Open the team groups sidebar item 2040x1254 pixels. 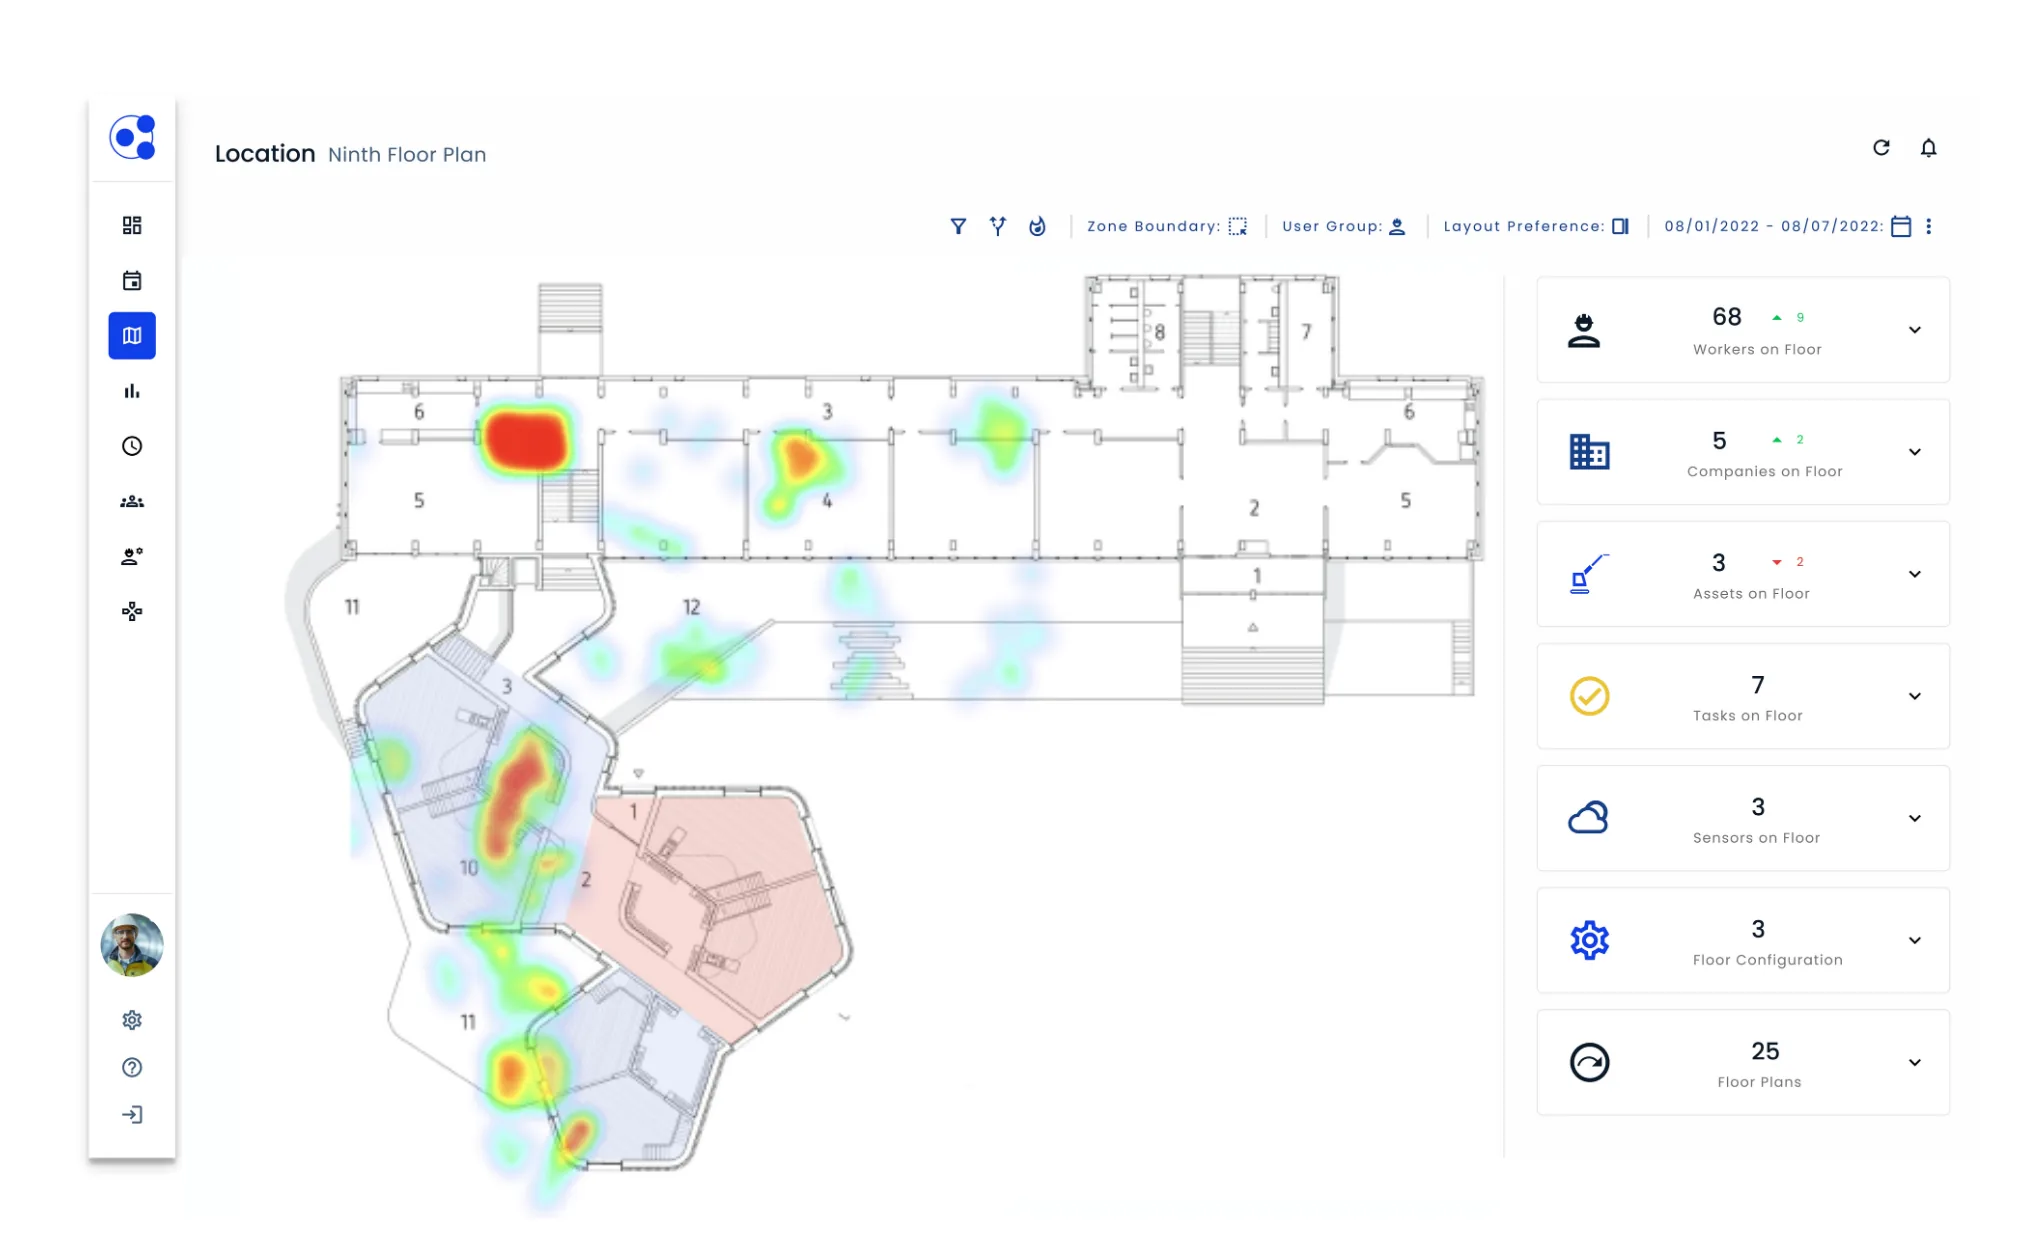click(x=132, y=502)
